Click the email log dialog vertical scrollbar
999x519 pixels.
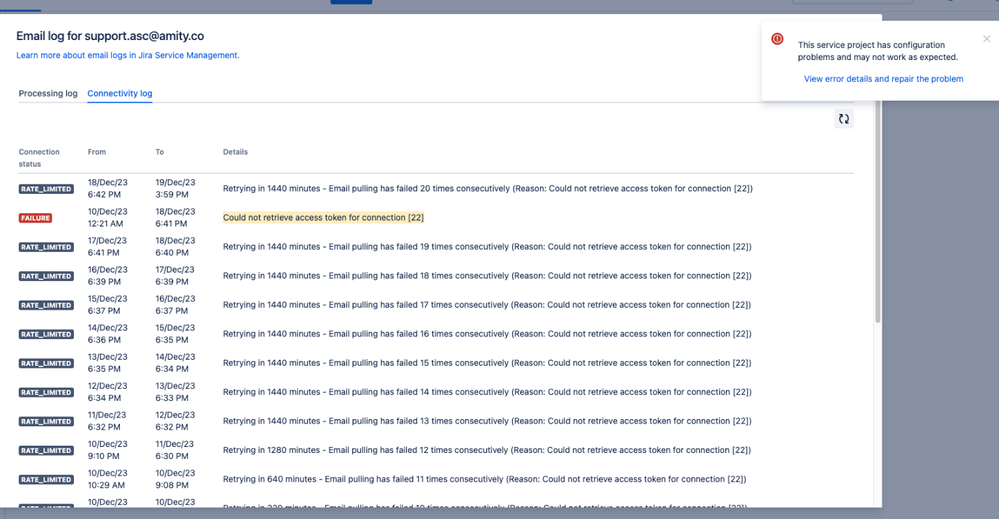pos(877,210)
